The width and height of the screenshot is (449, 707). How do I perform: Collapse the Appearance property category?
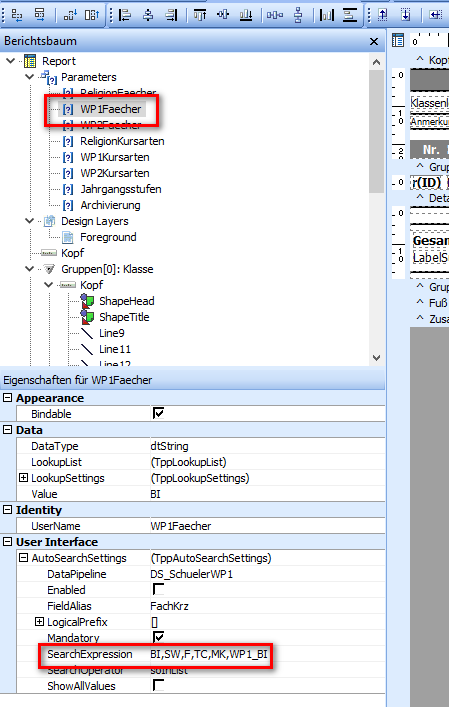point(8,398)
